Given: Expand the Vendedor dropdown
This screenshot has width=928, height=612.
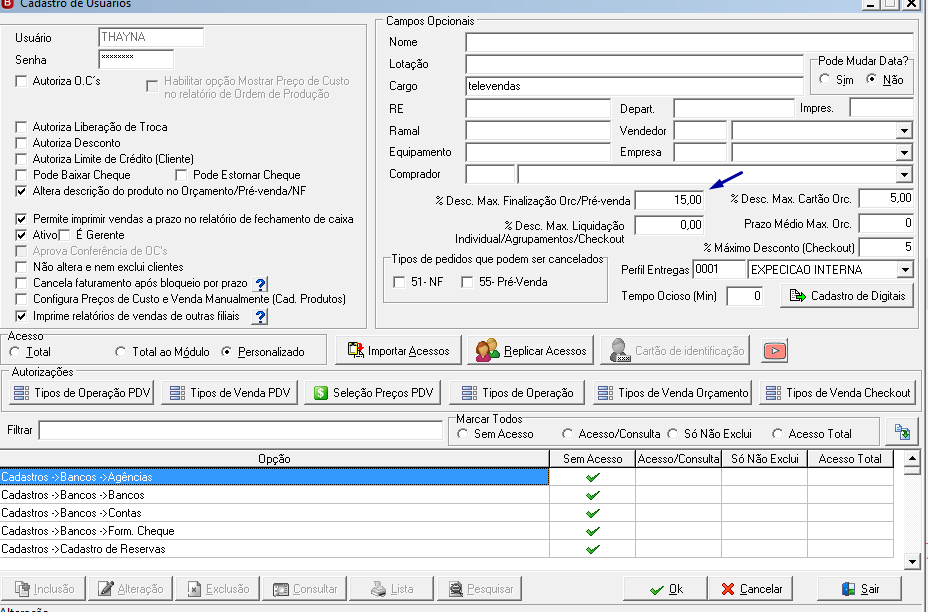Looking at the screenshot, I should pyautogui.click(x=904, y=131).
